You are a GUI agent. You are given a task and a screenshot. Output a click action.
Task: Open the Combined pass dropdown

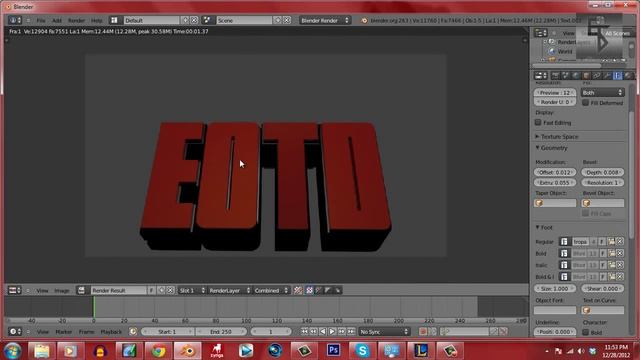pyautogui.click(x=271, y=290)
